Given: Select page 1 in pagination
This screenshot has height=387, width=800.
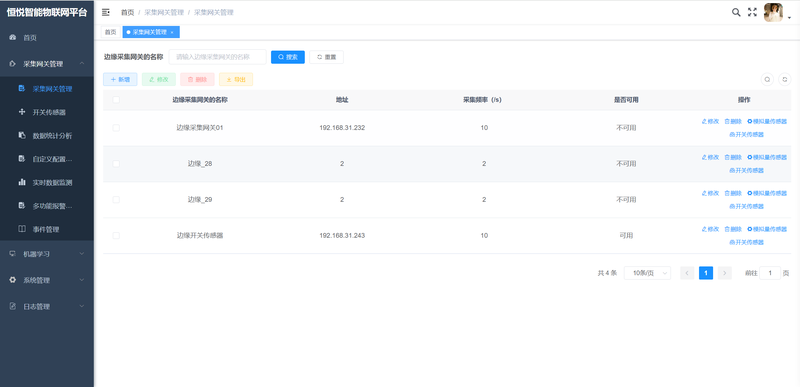Looking at the screenshot, I should [706, 273].
